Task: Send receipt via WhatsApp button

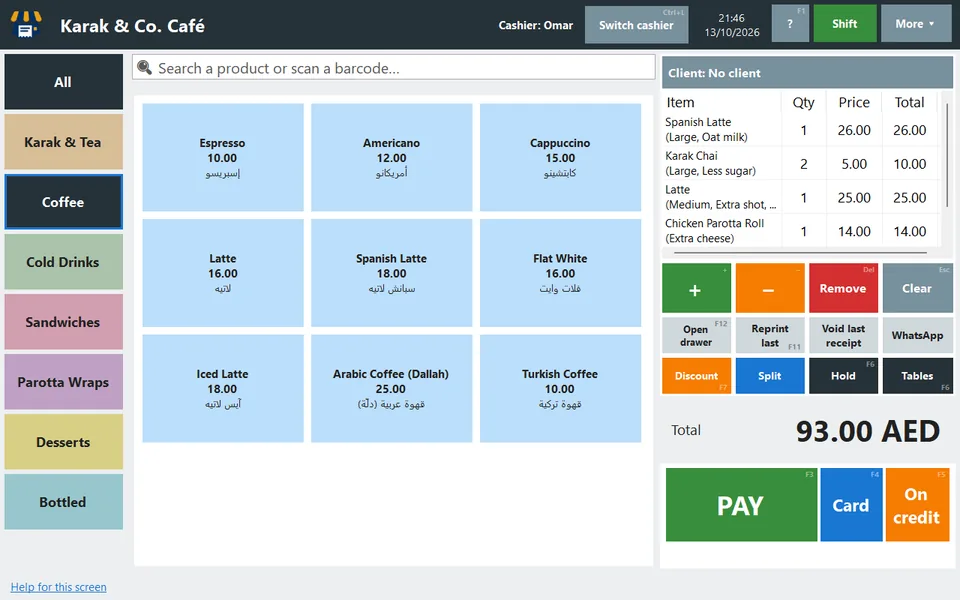Action: (917, 336)
